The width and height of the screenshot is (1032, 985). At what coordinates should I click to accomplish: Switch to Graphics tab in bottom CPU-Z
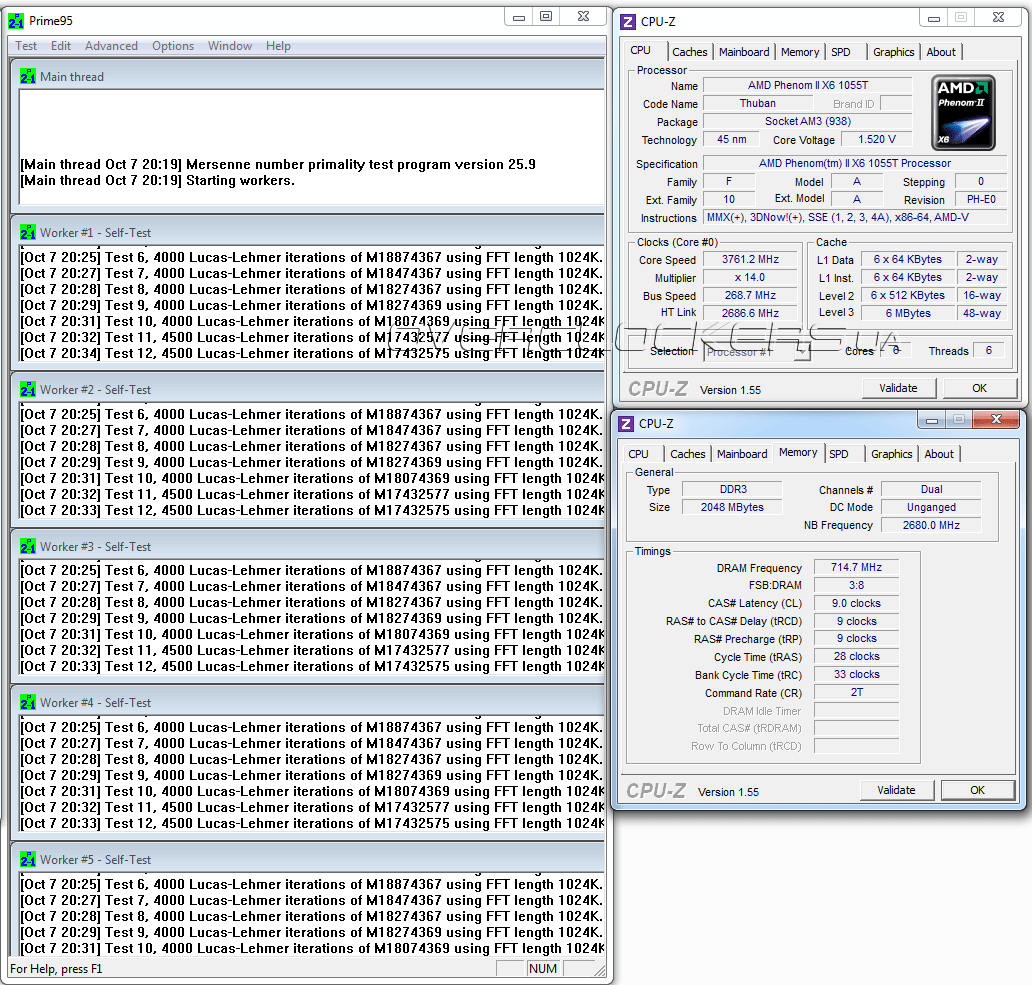(891, 454)
